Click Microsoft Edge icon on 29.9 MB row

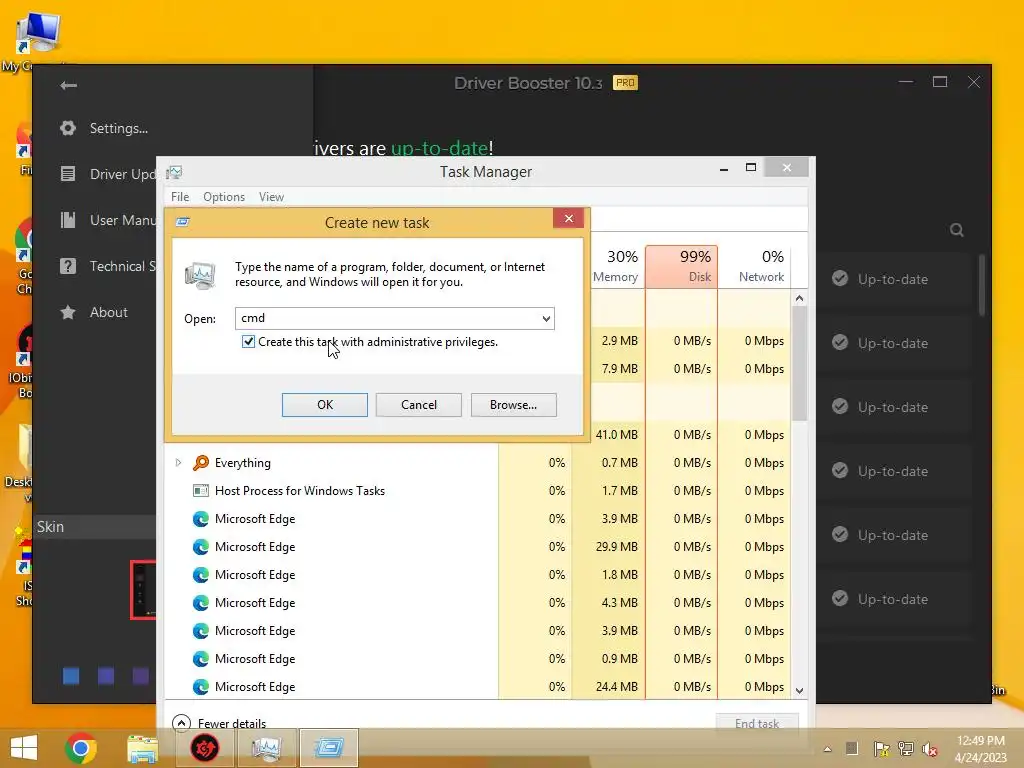(x=200, y=547)
